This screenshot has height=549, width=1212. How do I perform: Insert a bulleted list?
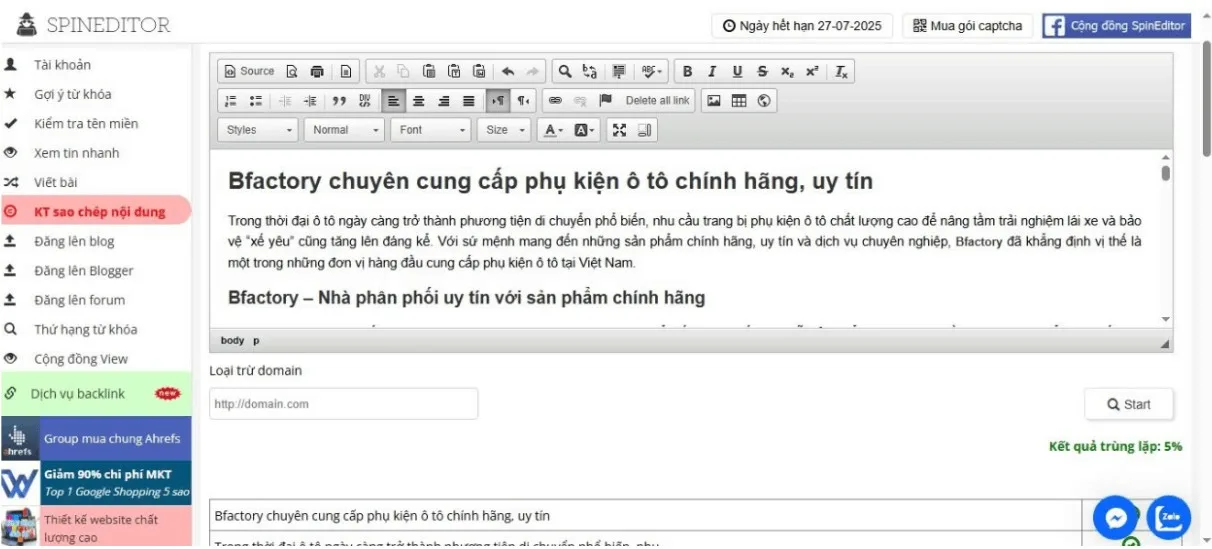(255, 100)
